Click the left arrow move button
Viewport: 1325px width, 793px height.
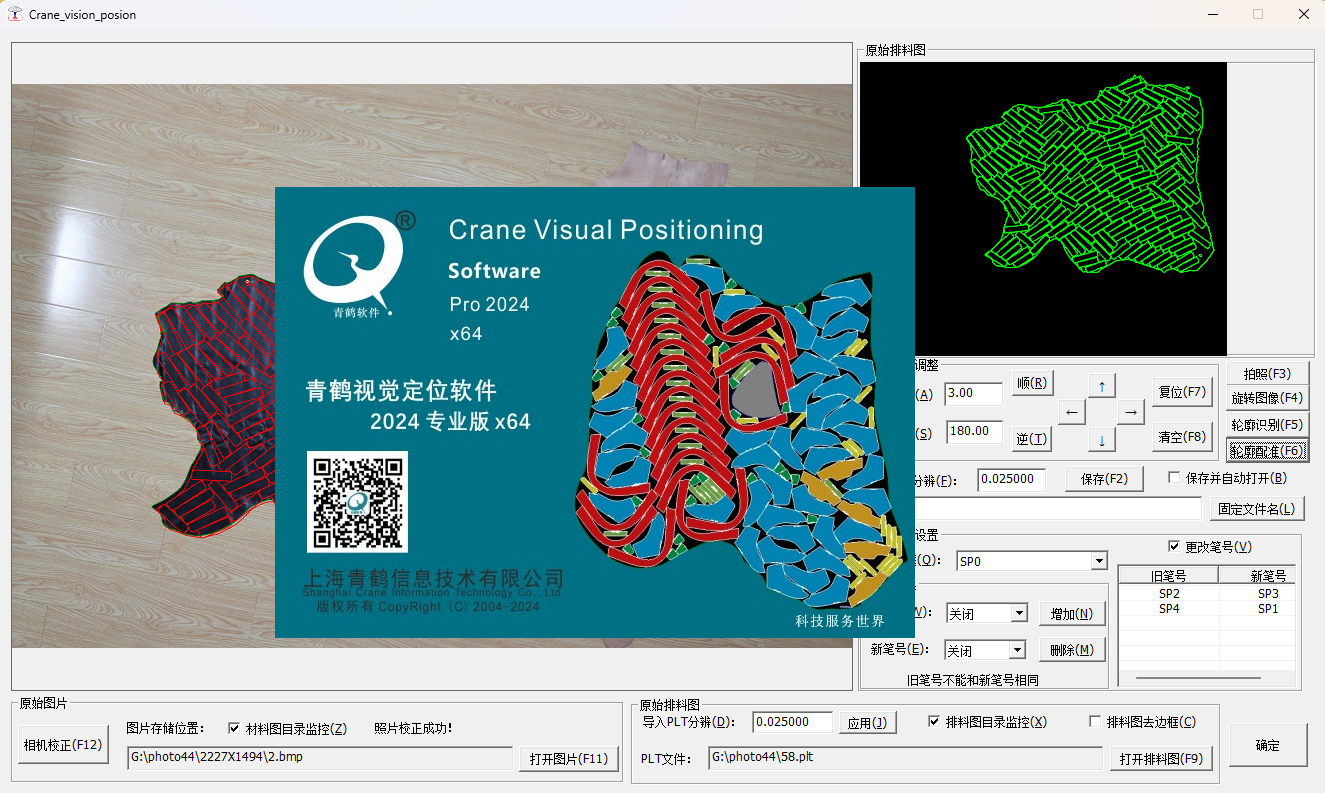(1072, 412)
